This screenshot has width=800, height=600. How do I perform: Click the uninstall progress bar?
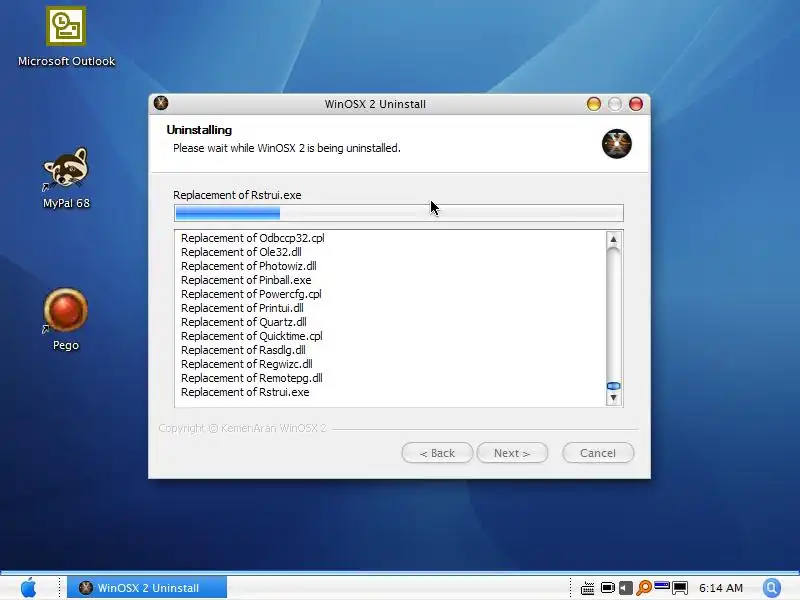point(398,213)
